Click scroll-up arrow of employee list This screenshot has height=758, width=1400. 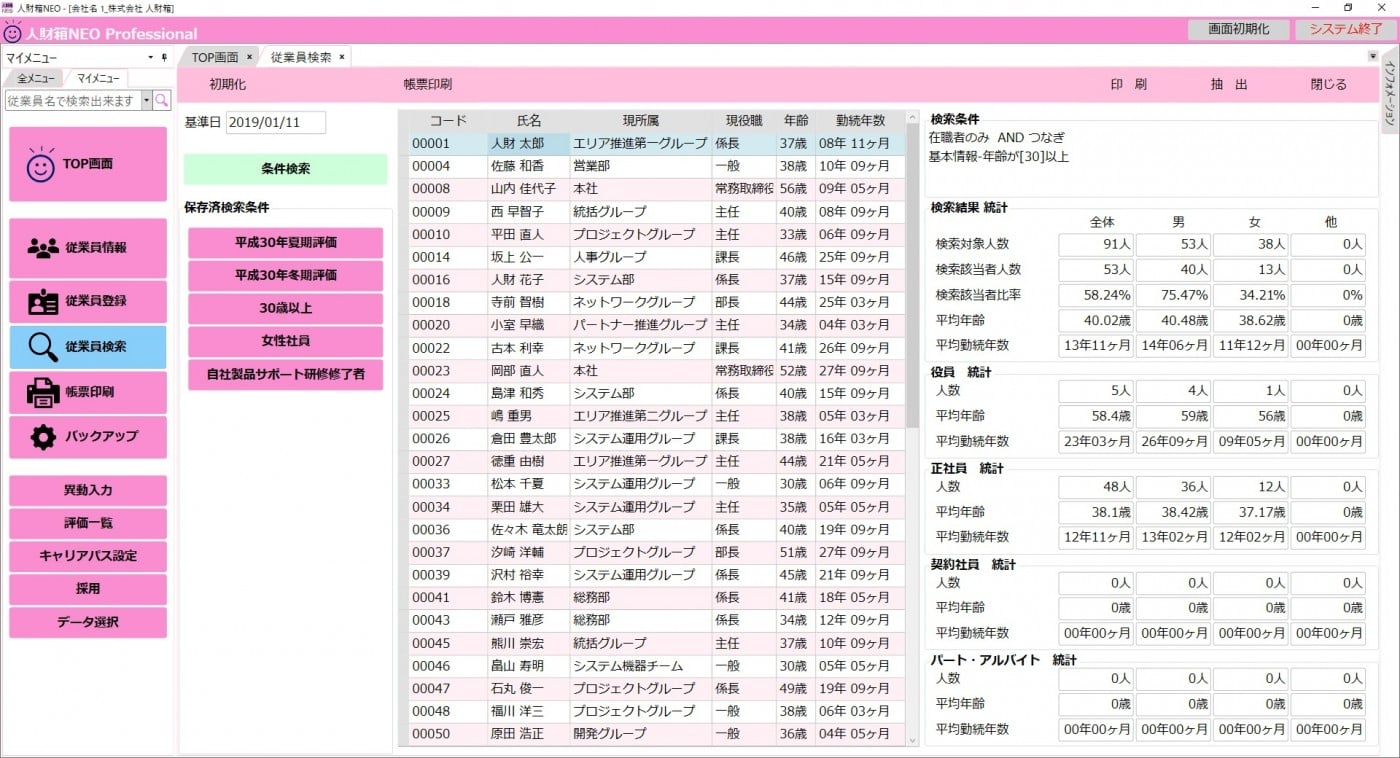[911, 118]
